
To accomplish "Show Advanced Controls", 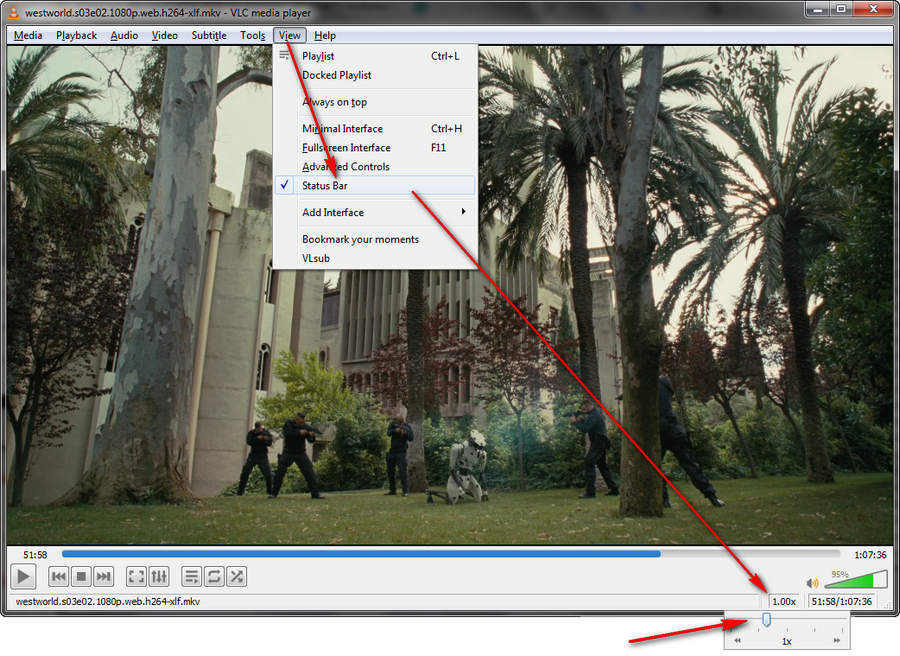I will pyautogui.click(x=375, y=166).
